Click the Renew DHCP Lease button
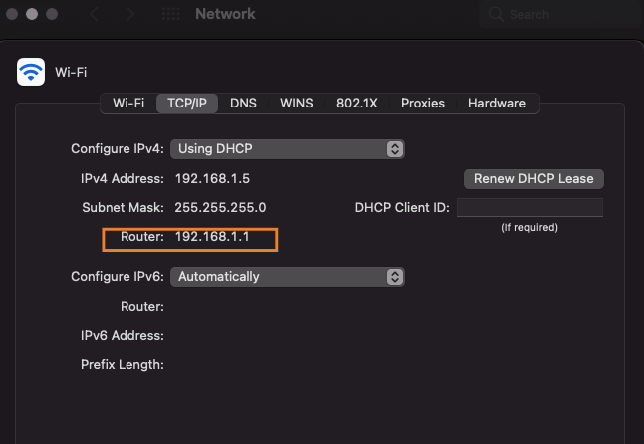This screenshot has width=644, height=444. [533, 179]
